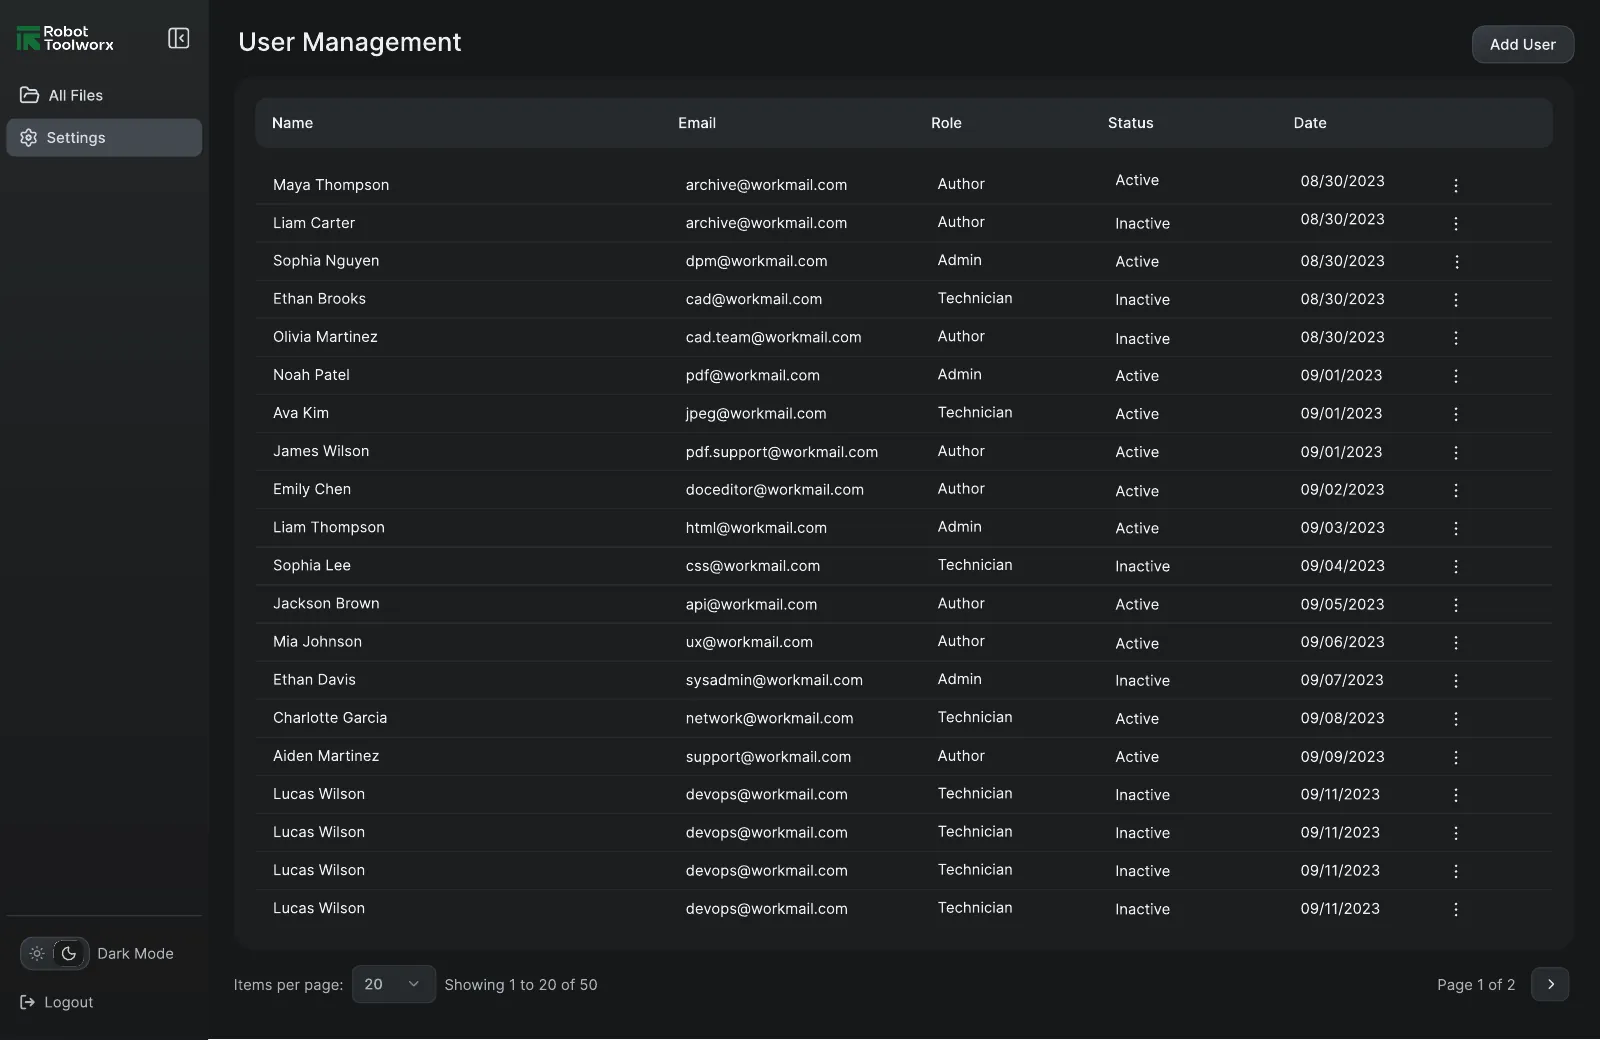The width and height of the screenshot is (1600, 1040).
Task: Select the sun light-mode icon
Action: coord(37,953)
